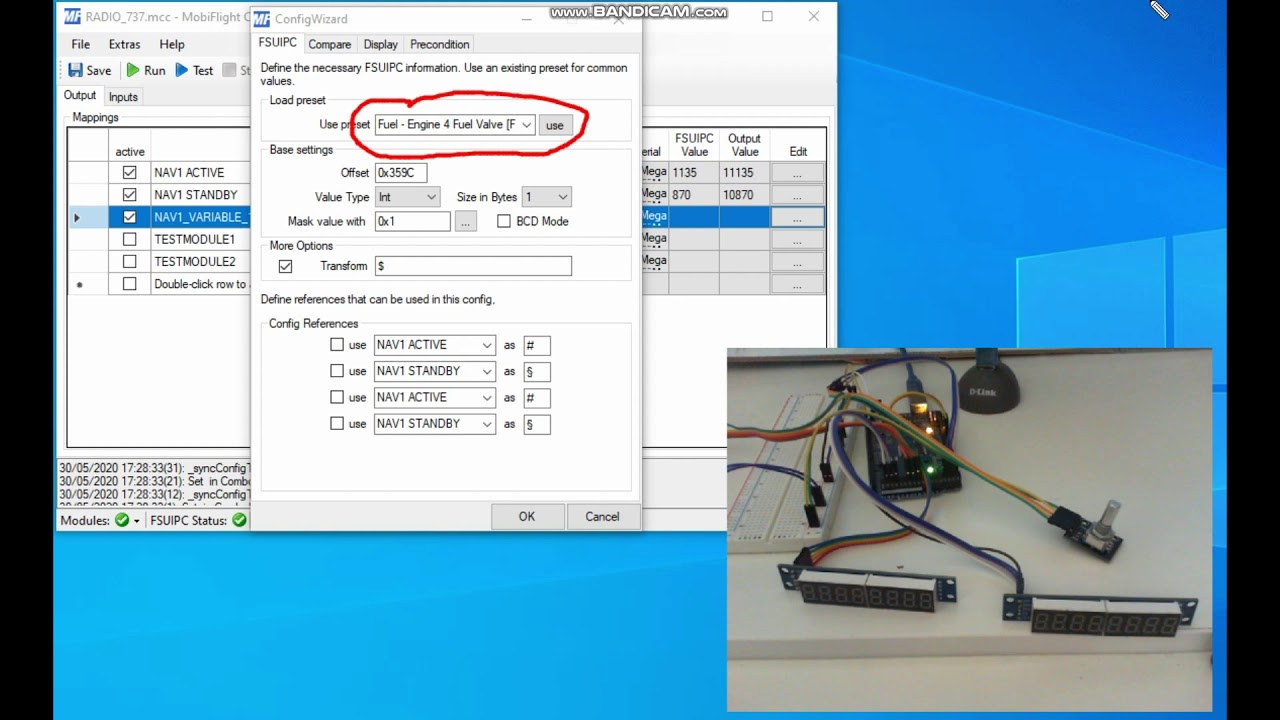Check the third config reference use checkbox
Screen dimensions: 1280x720
(x=337, y=397)
